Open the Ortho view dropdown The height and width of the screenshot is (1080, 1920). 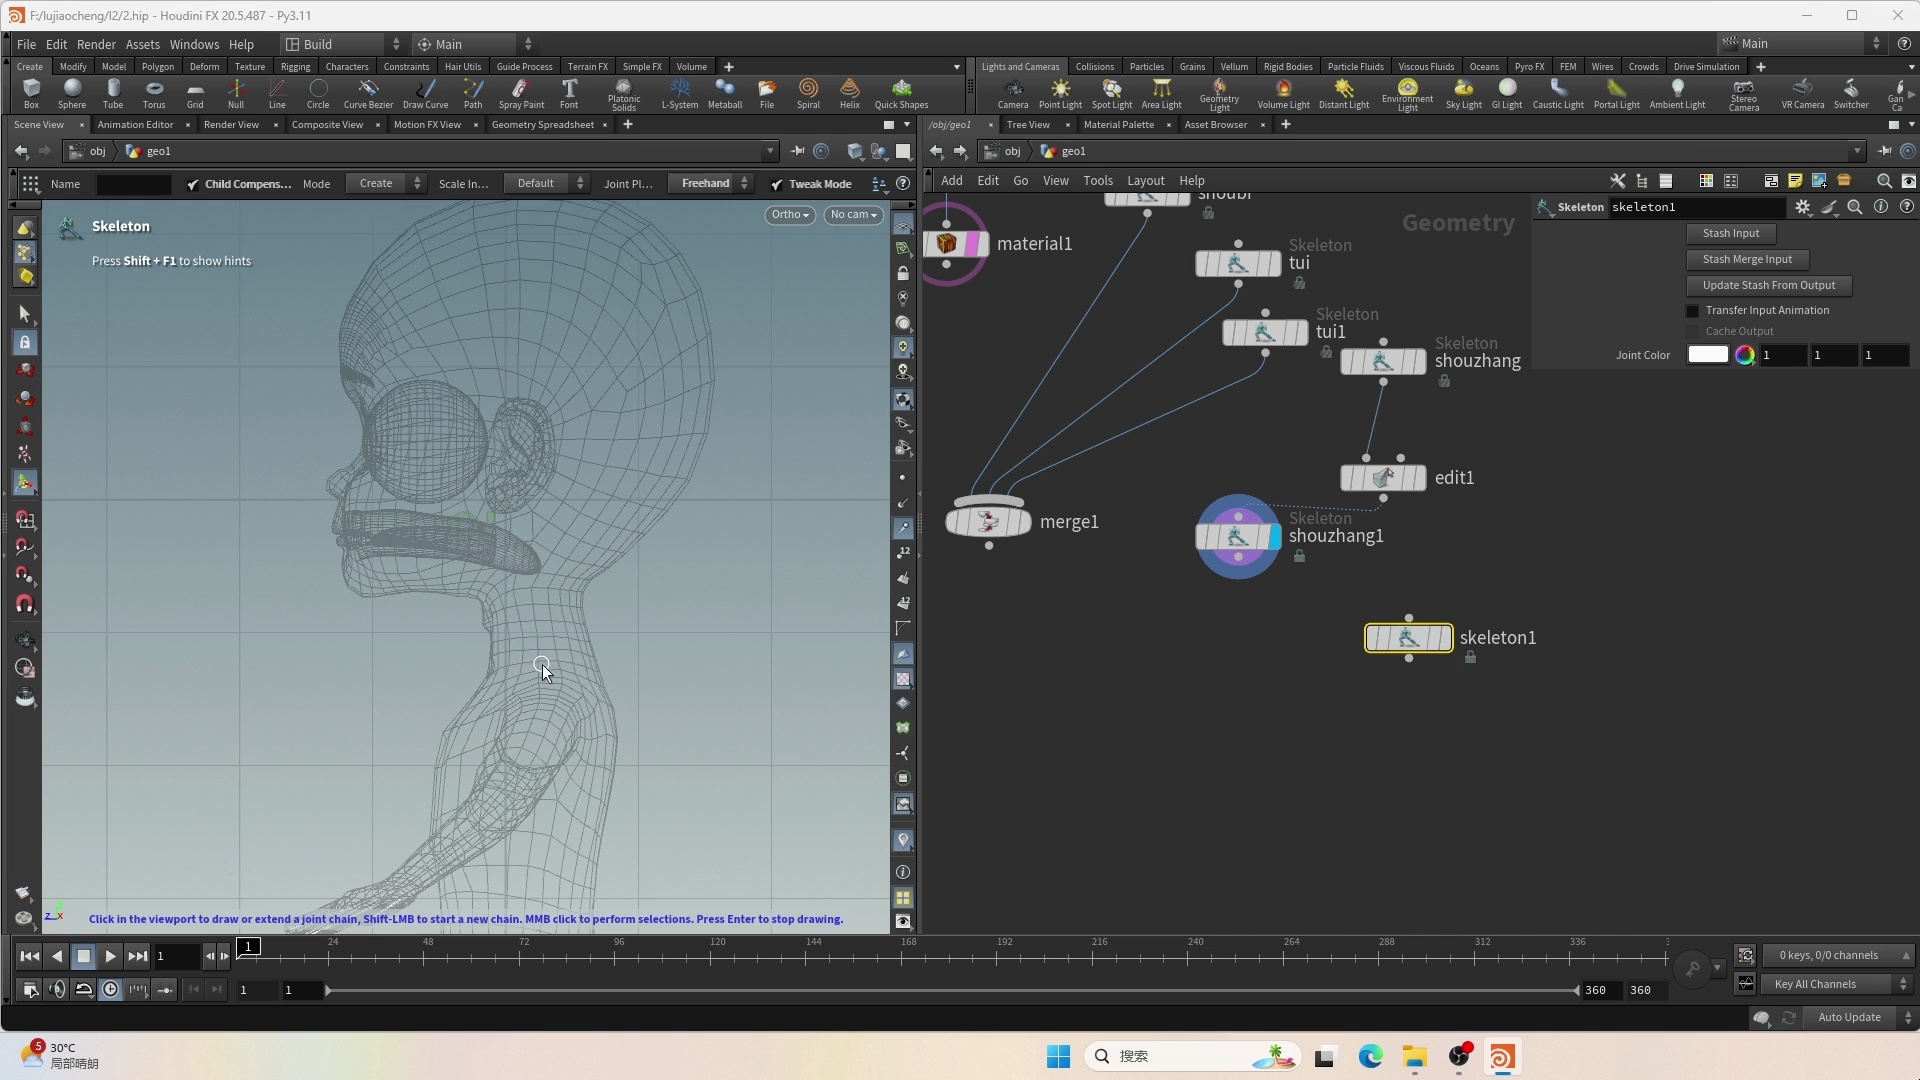coord(790,215)
